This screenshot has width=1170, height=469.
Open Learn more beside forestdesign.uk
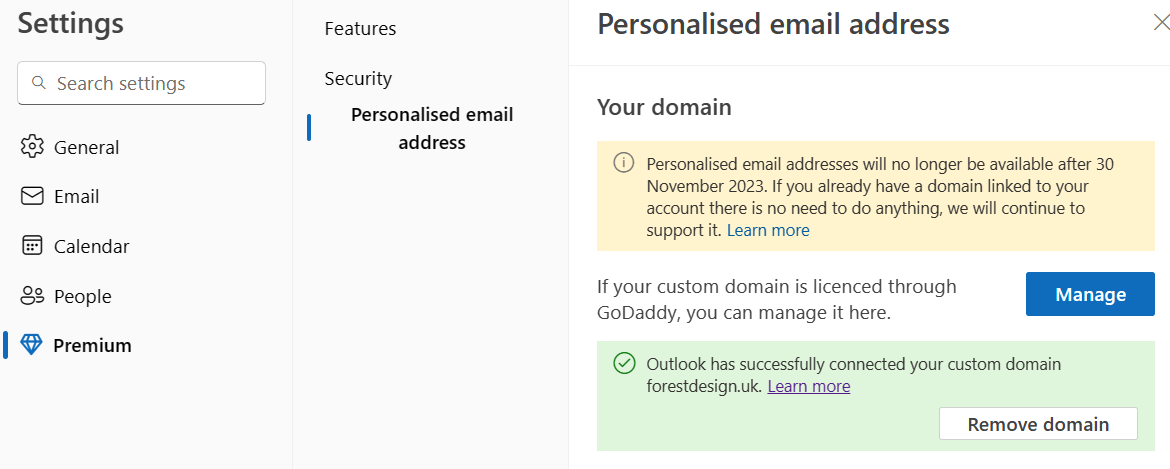coord(809,386)
